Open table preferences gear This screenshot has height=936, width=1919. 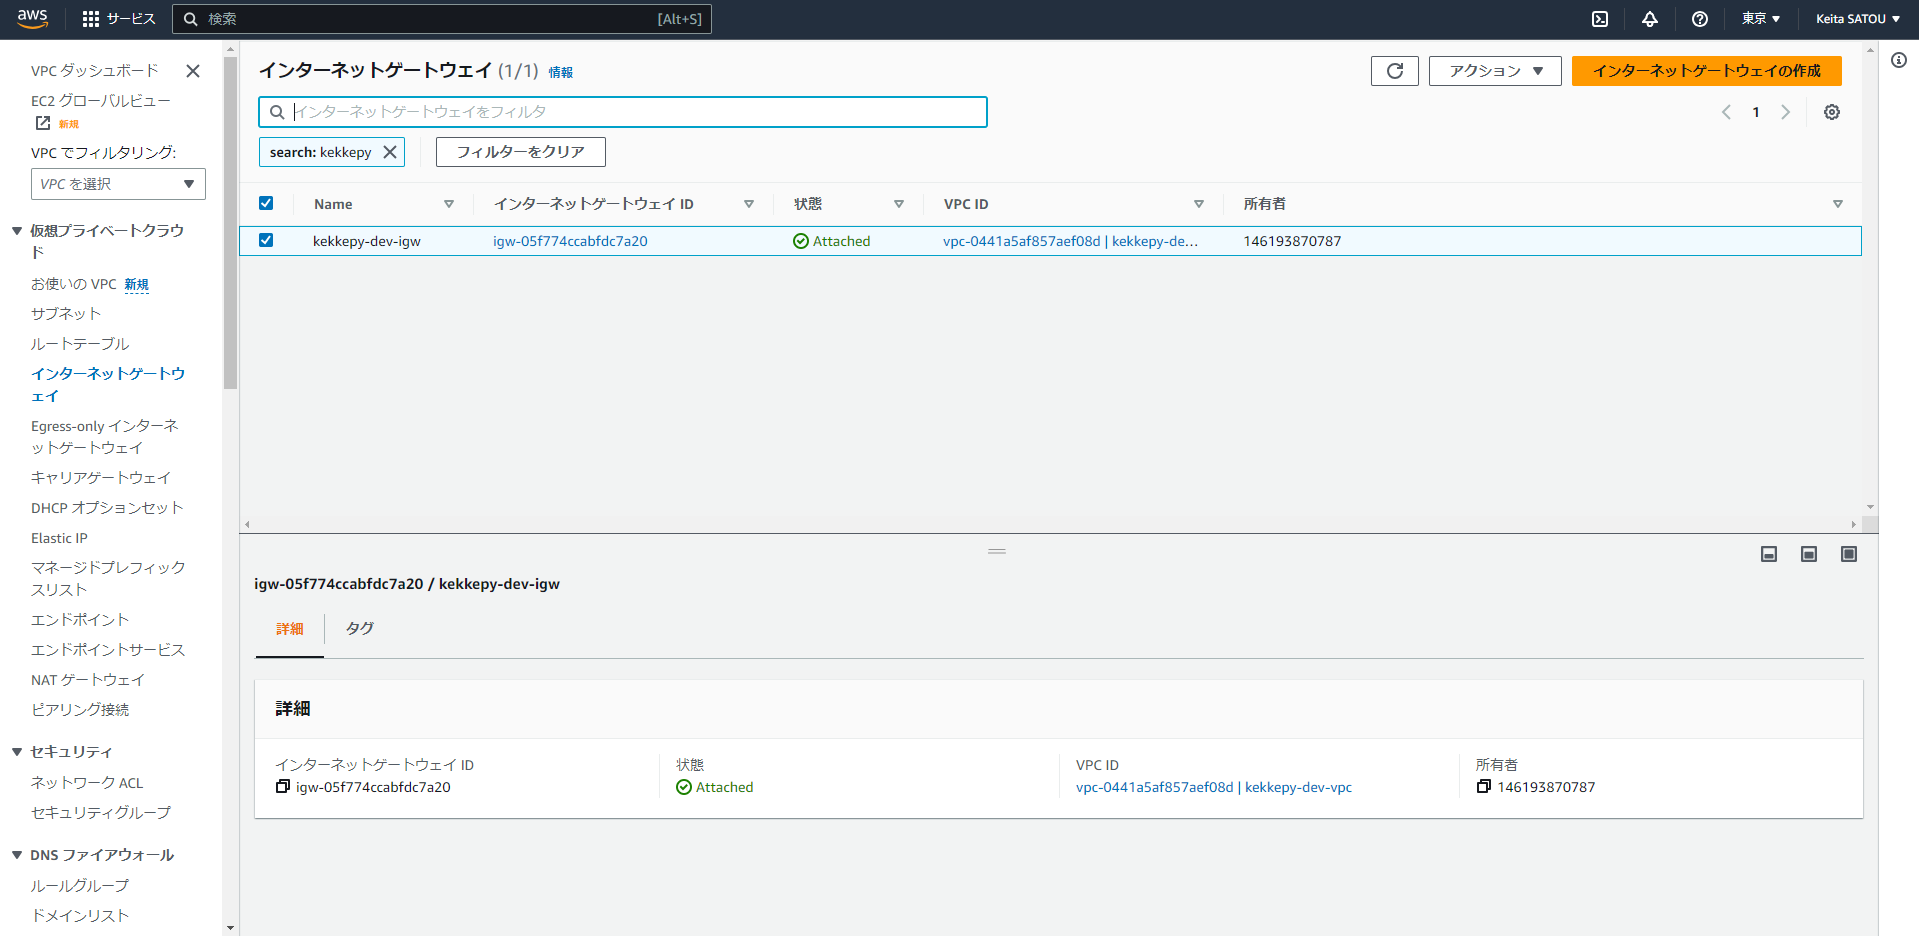click(1832, 112)
